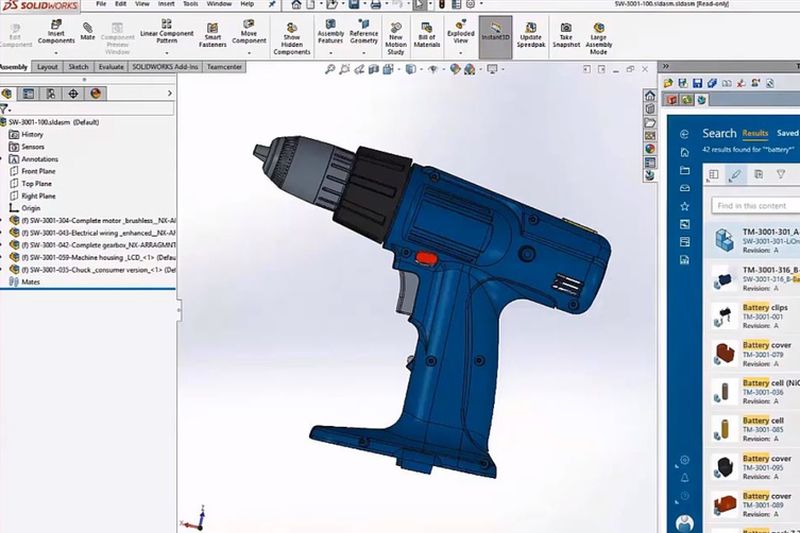This screenshot has height=533, width=800.
Task: Open the PropertyManager tab
Action: [28, 93]
